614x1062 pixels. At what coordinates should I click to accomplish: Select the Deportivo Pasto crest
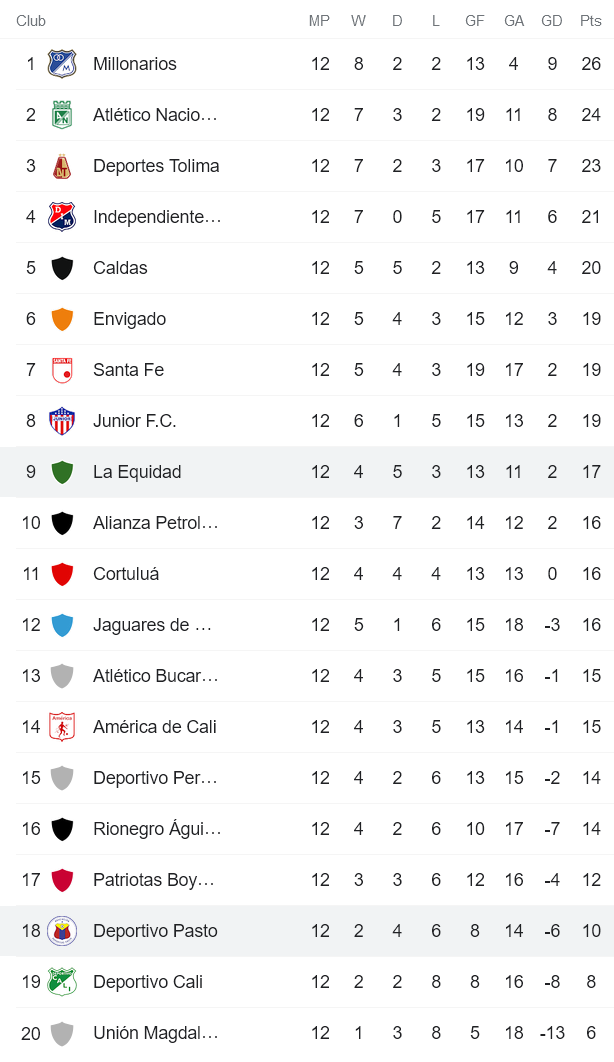(62, 931)
